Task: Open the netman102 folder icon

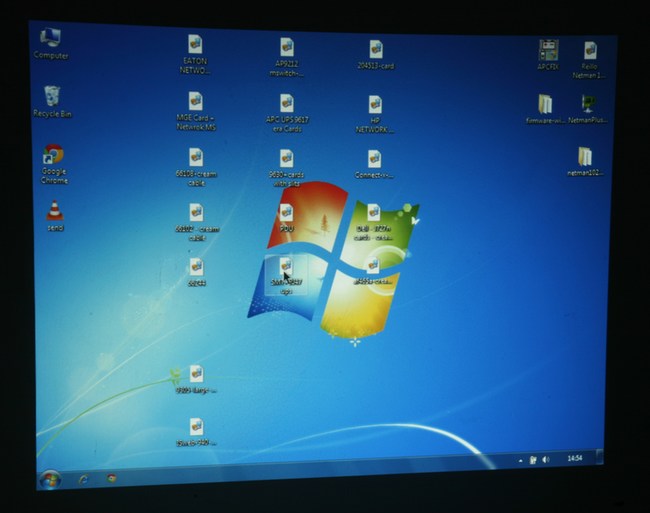Action: (585, 157)
